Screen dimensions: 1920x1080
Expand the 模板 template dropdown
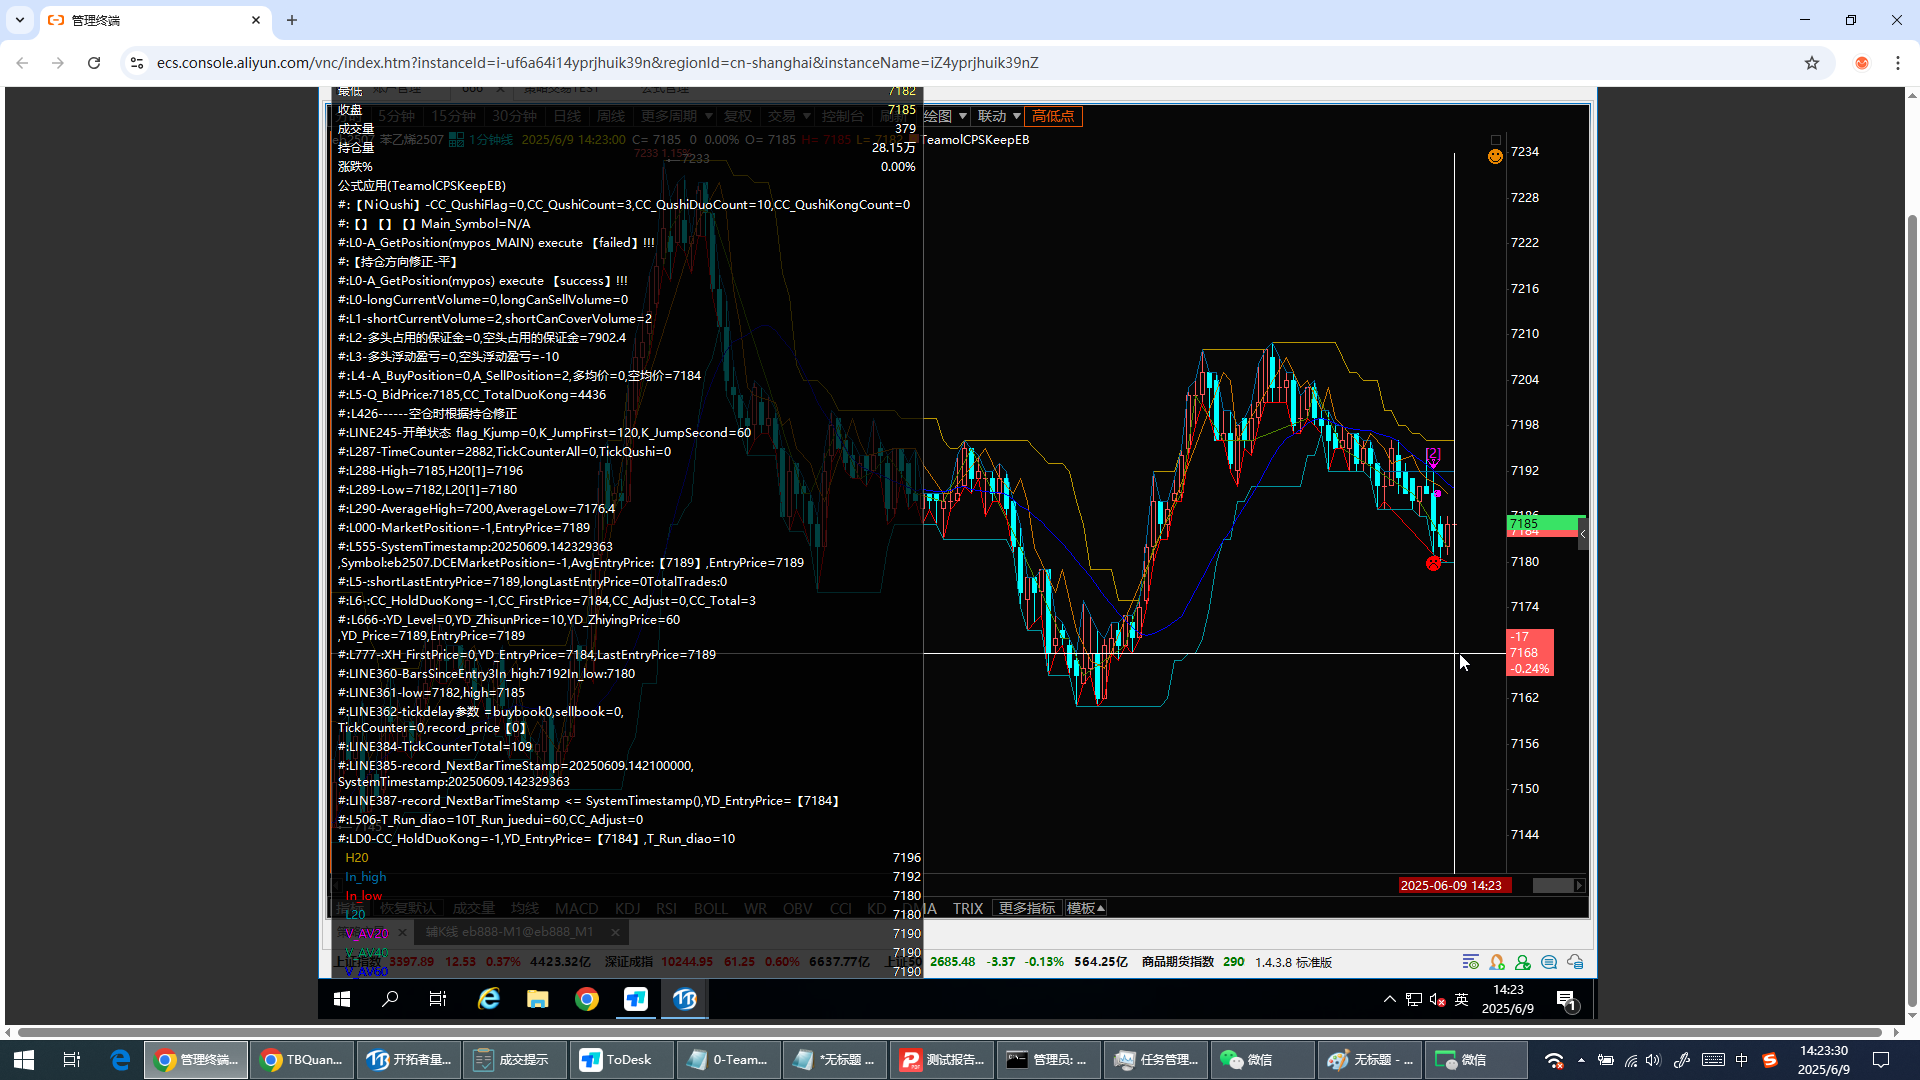click(x=1086, y=908)
